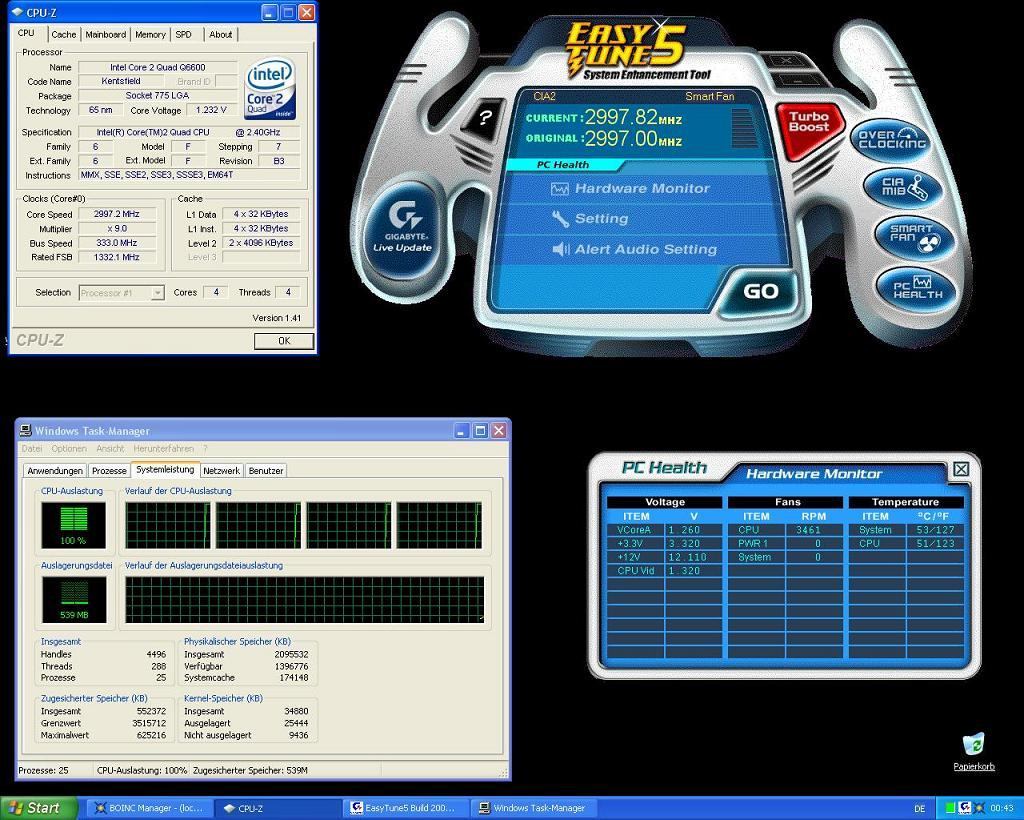Switch to CPU-Z in the taskbar
Screen dimensions: 1024x820
(278, 808)
